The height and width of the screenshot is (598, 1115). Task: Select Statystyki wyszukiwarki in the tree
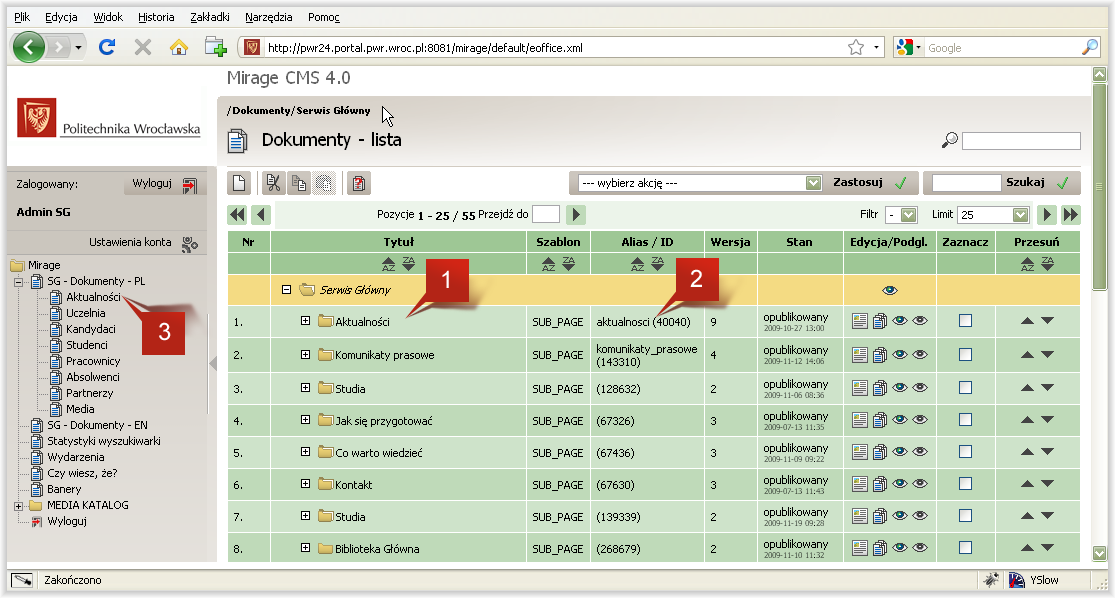click(104, 441)
